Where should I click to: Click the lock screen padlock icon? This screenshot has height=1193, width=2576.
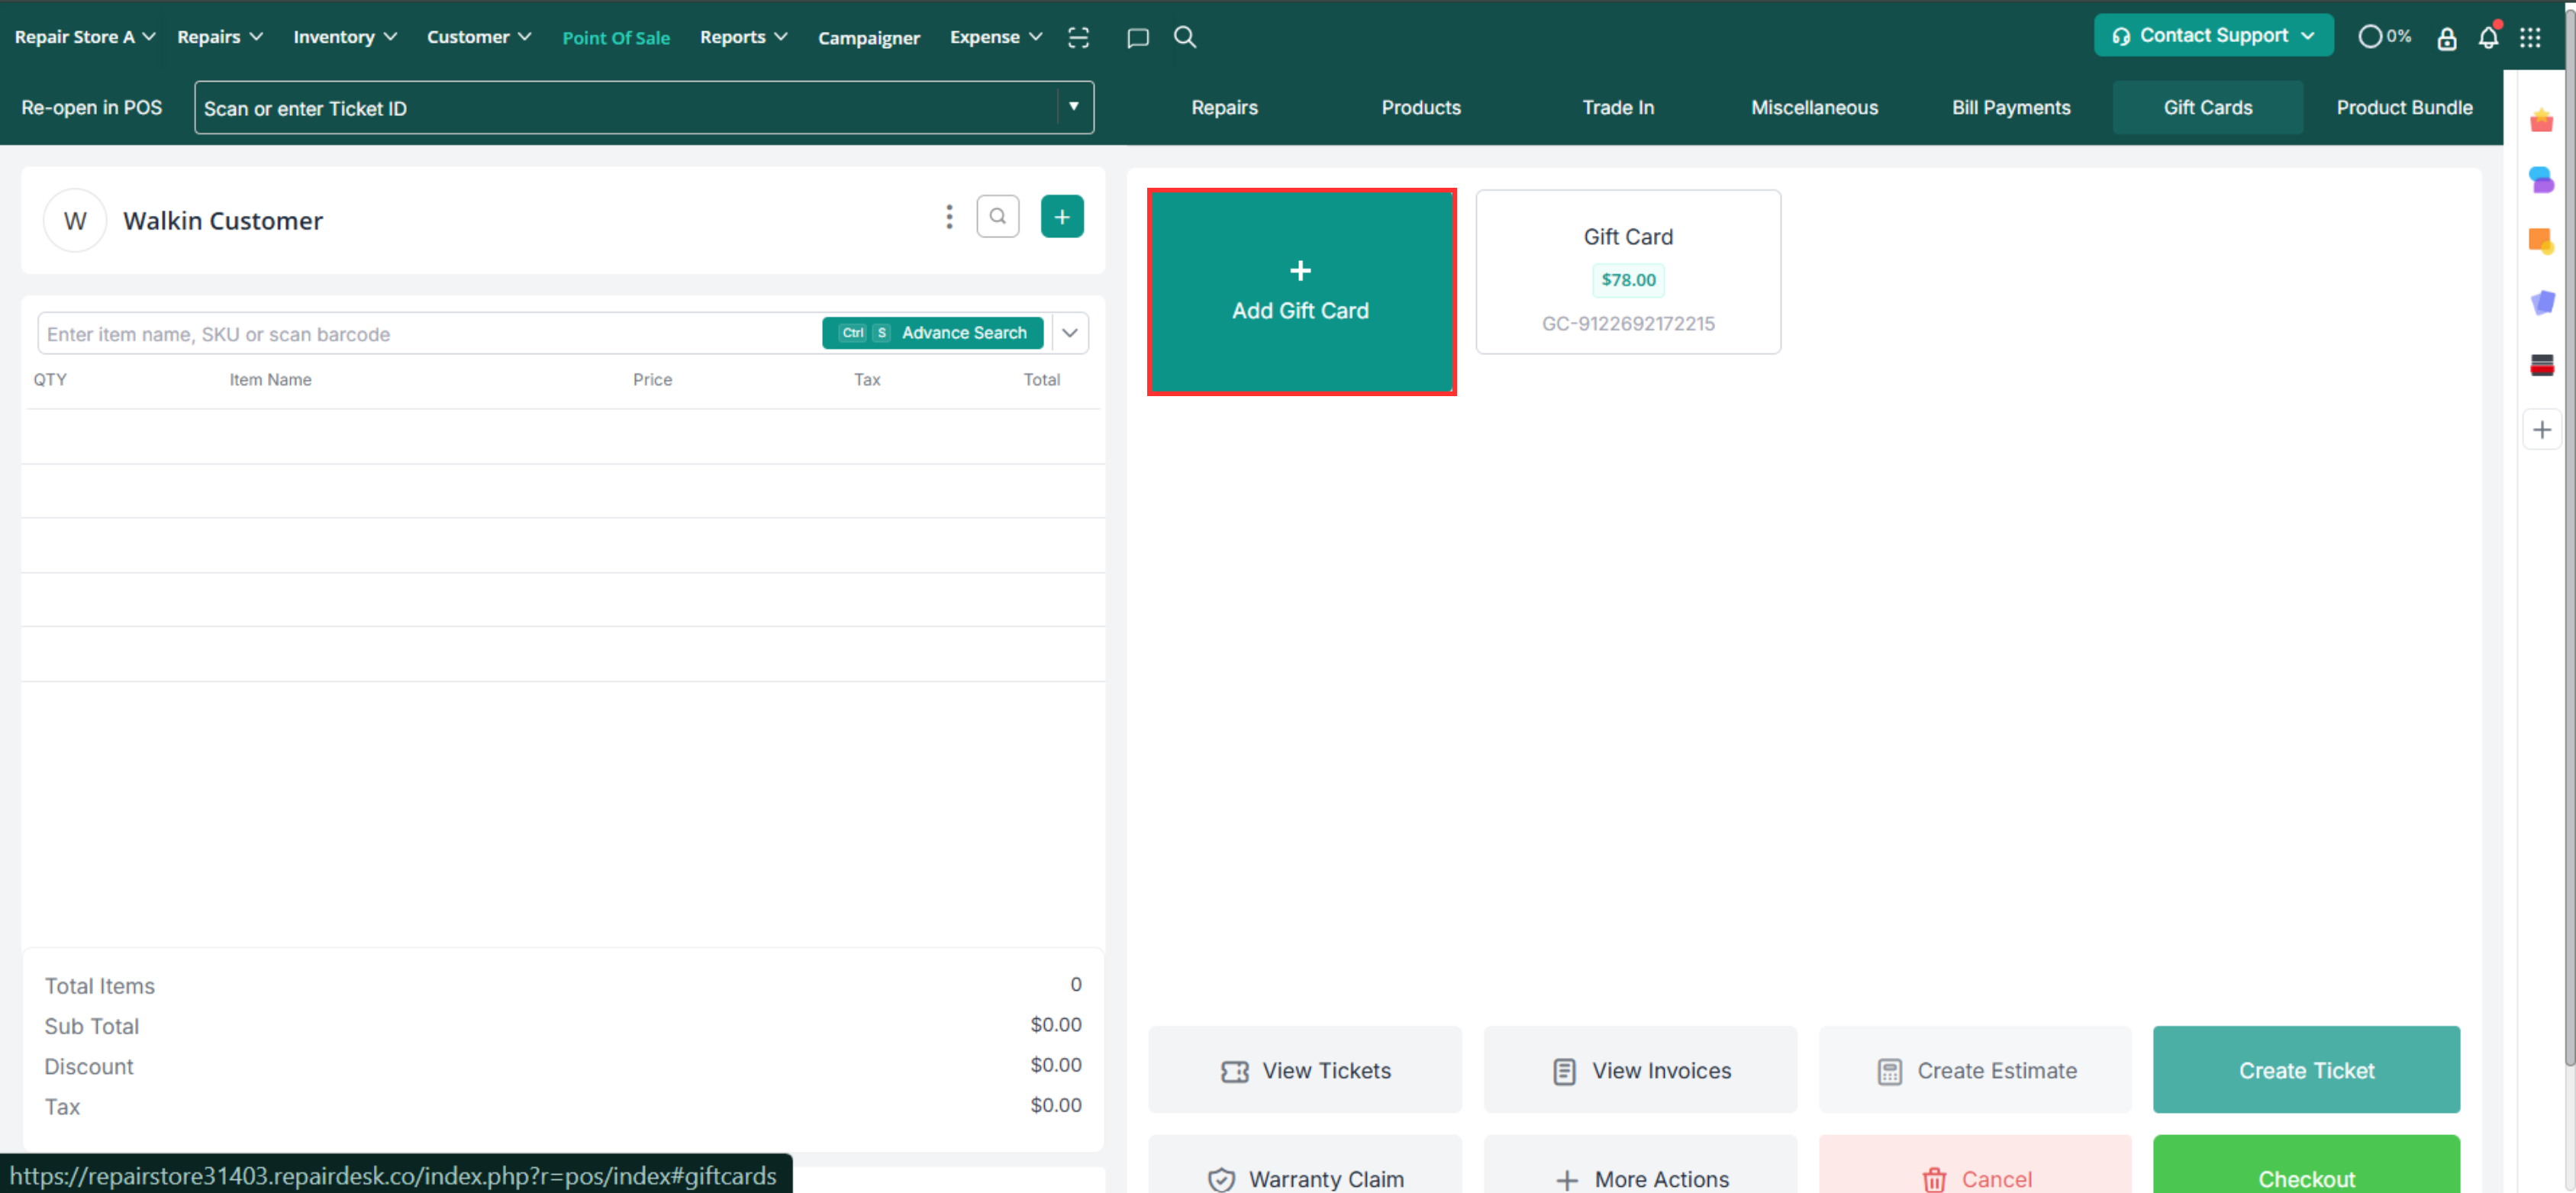2446,38
